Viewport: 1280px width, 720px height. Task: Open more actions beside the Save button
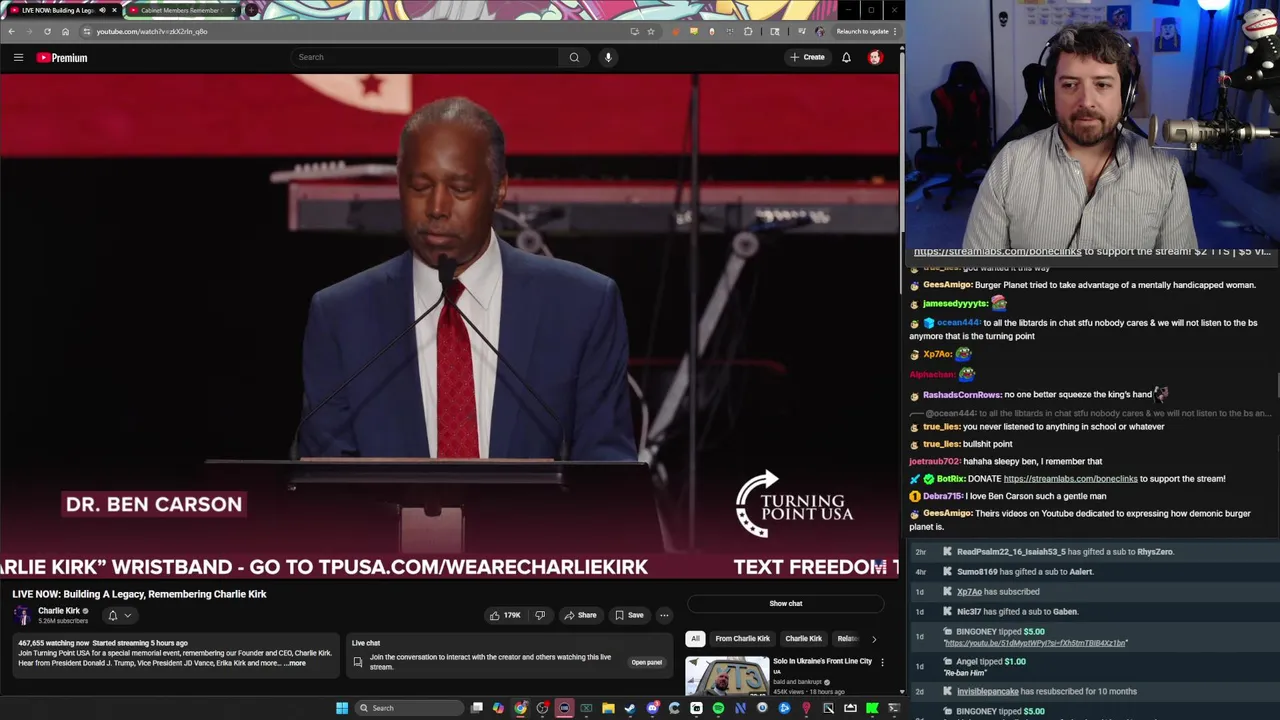tap(664, 615)
